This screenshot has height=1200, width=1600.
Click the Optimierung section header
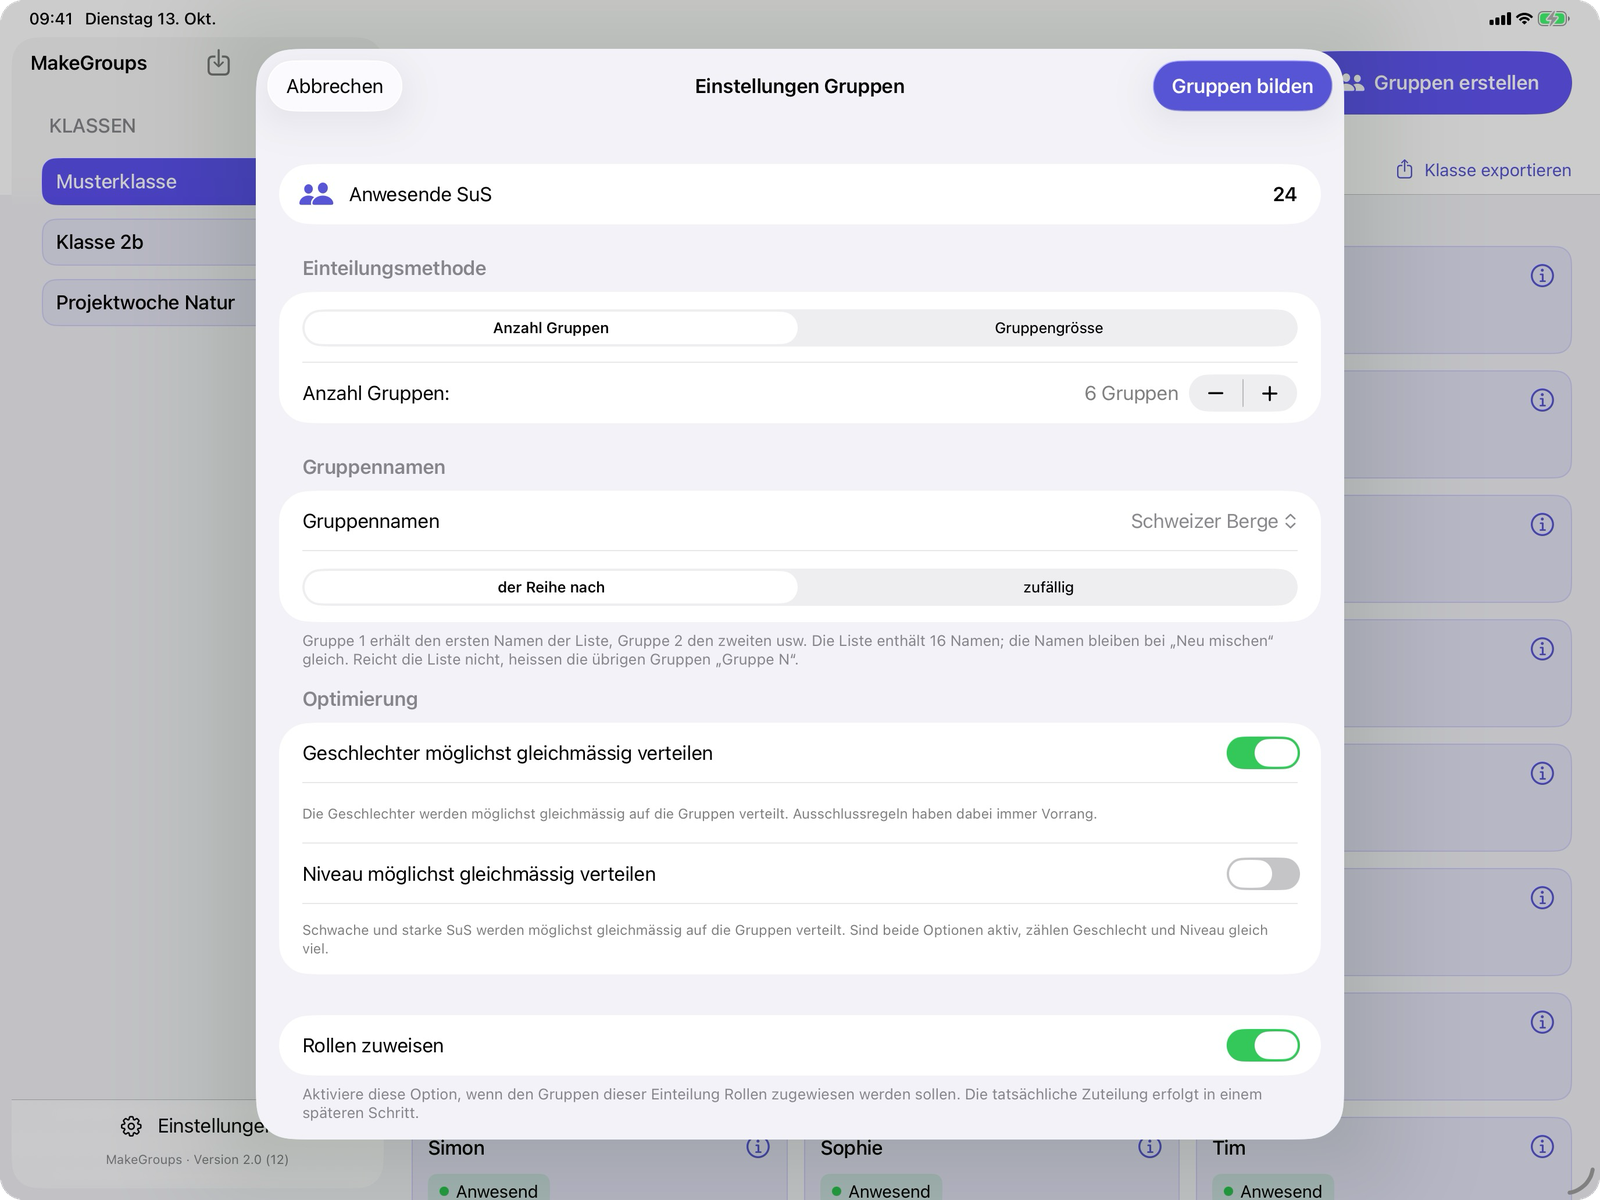360,699
